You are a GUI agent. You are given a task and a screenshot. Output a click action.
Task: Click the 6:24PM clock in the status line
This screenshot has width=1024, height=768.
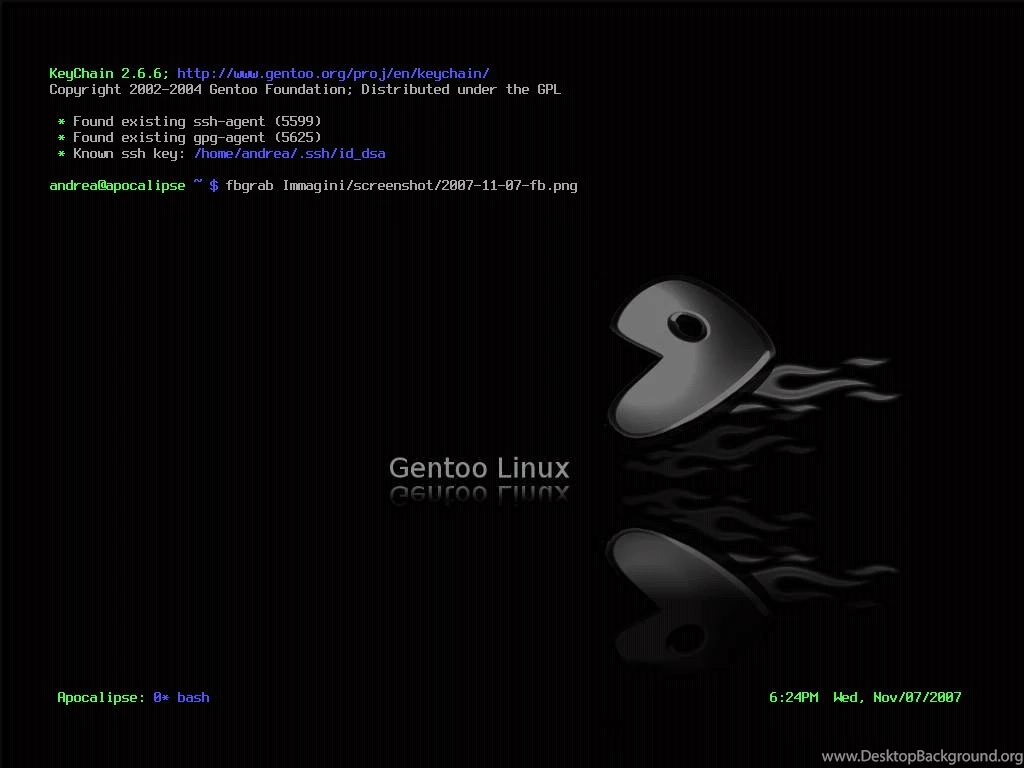[x=793, y=697]
